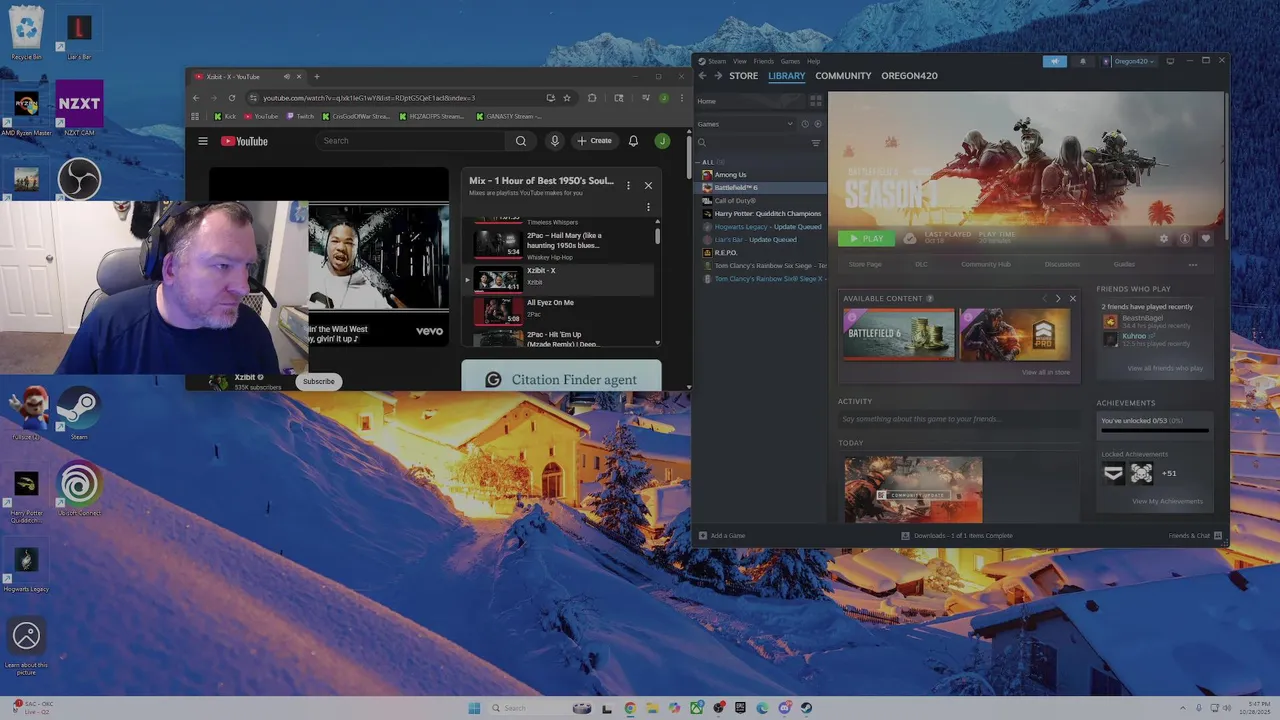The height and width of the screenshot is (720, 1280).
Task: Click Windows Start button on taskbar
Action: [474, 708]
